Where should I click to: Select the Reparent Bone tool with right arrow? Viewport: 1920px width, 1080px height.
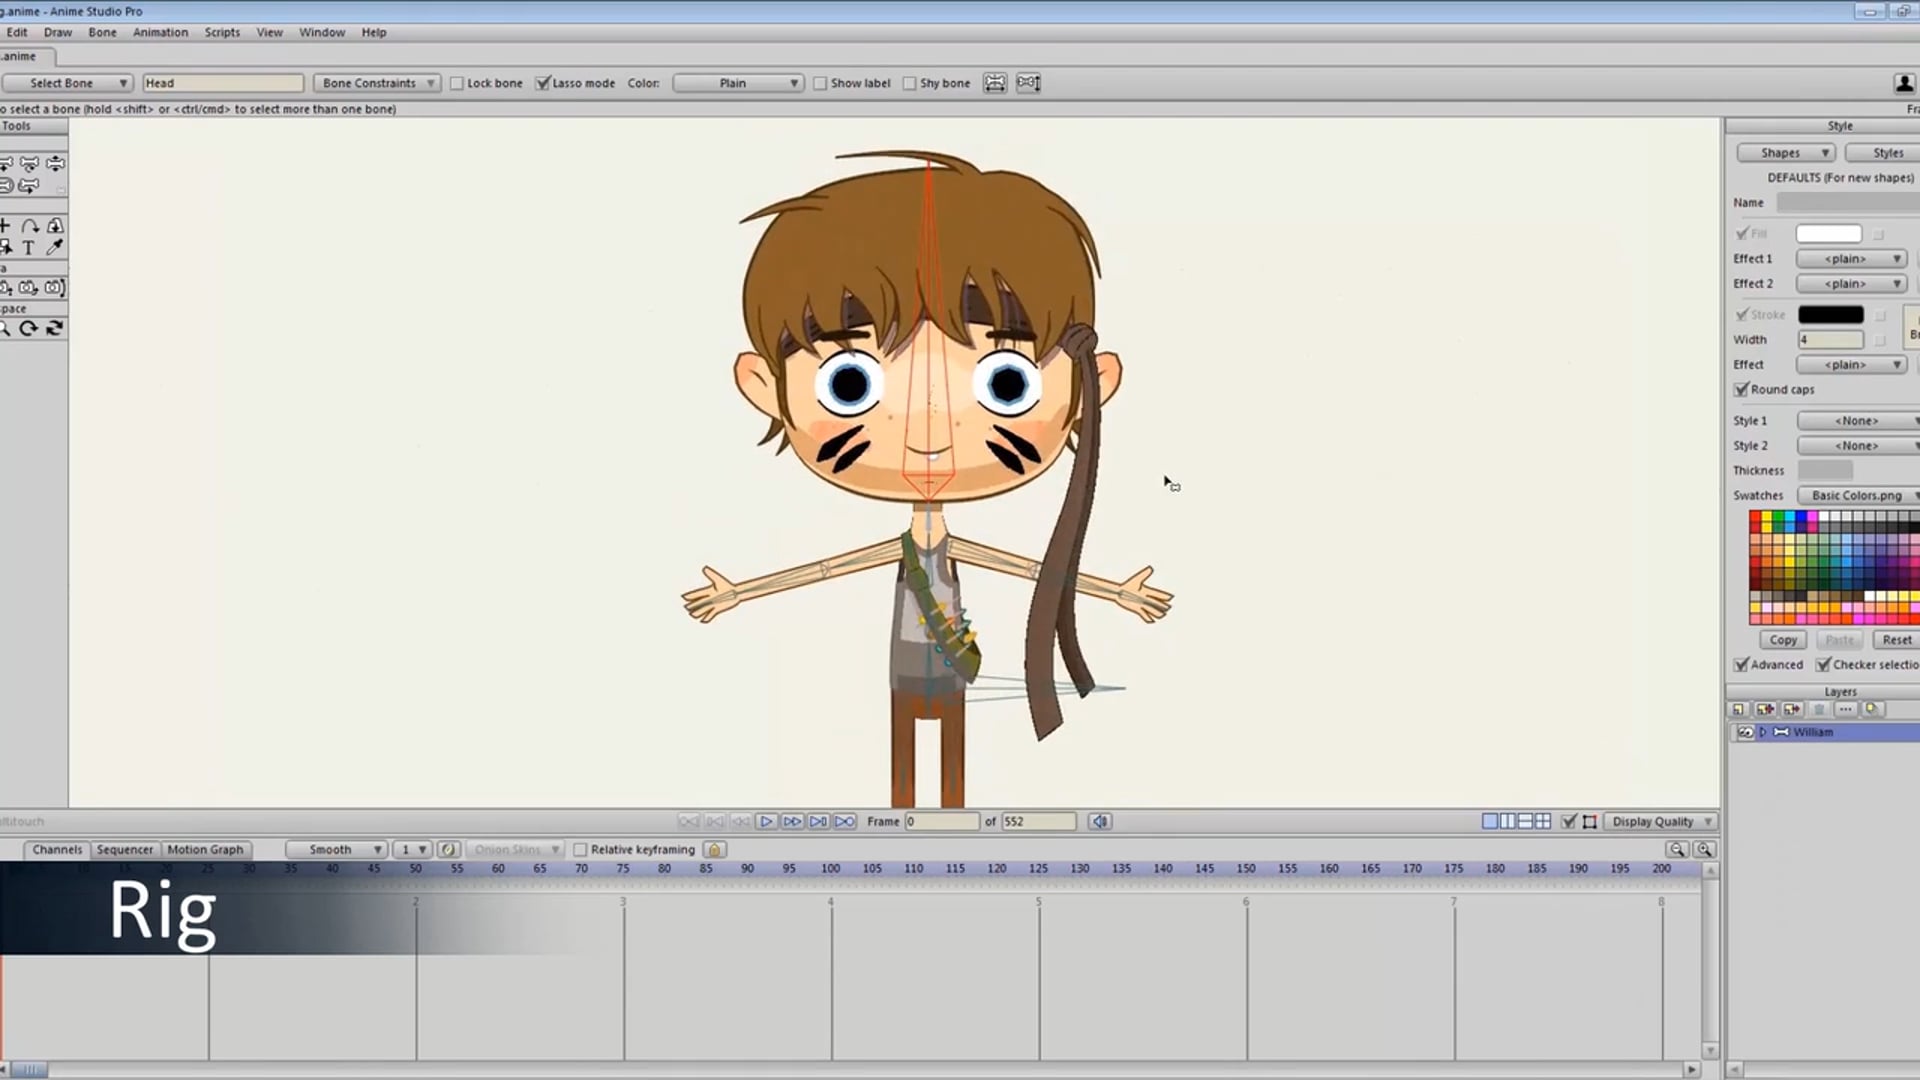[x=29, y=185]
